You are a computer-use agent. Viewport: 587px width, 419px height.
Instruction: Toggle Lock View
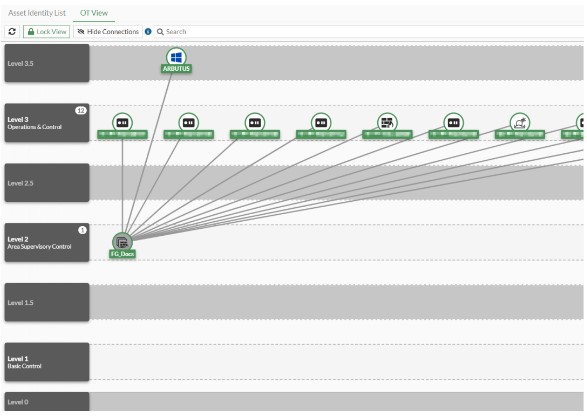pyautogui.click(x=46, y=31)
